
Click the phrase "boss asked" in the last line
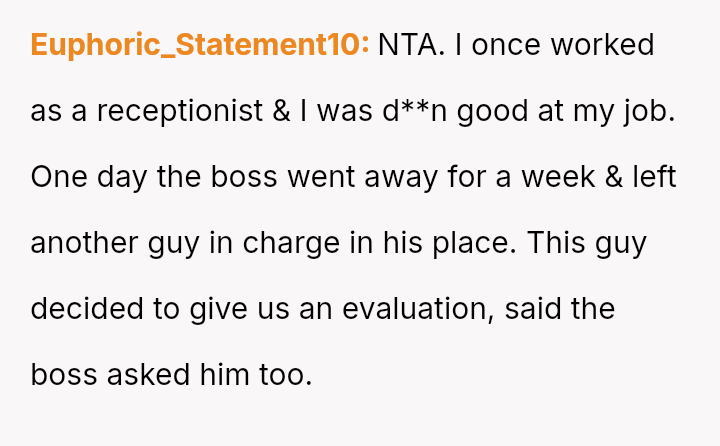click(x=110, y=375)
